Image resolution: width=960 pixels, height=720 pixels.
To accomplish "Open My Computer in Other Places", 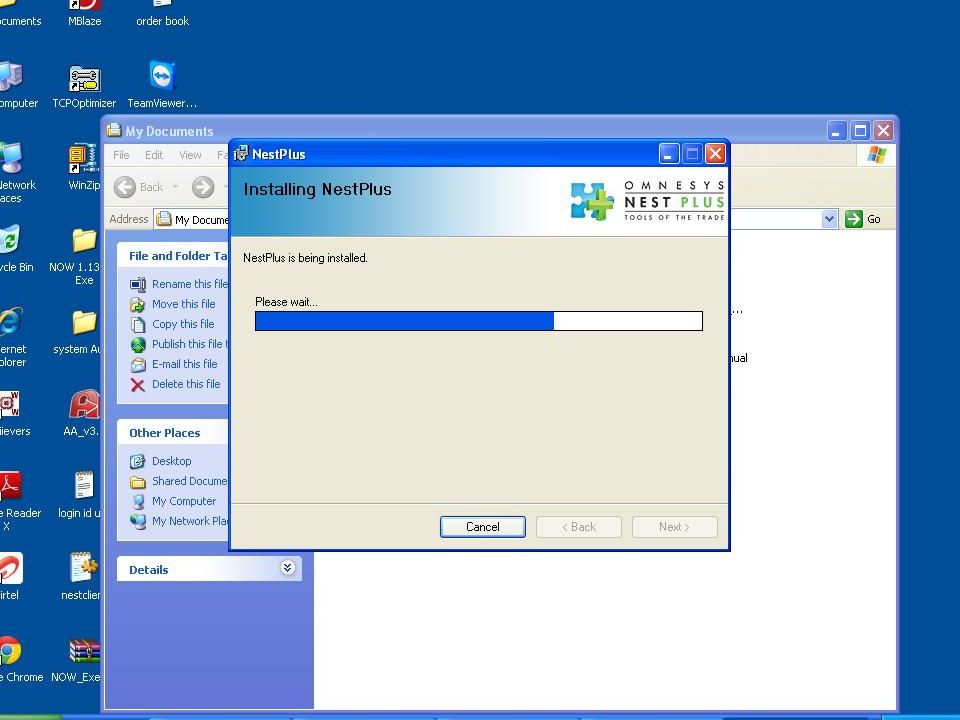I will (x=173, y=501).
